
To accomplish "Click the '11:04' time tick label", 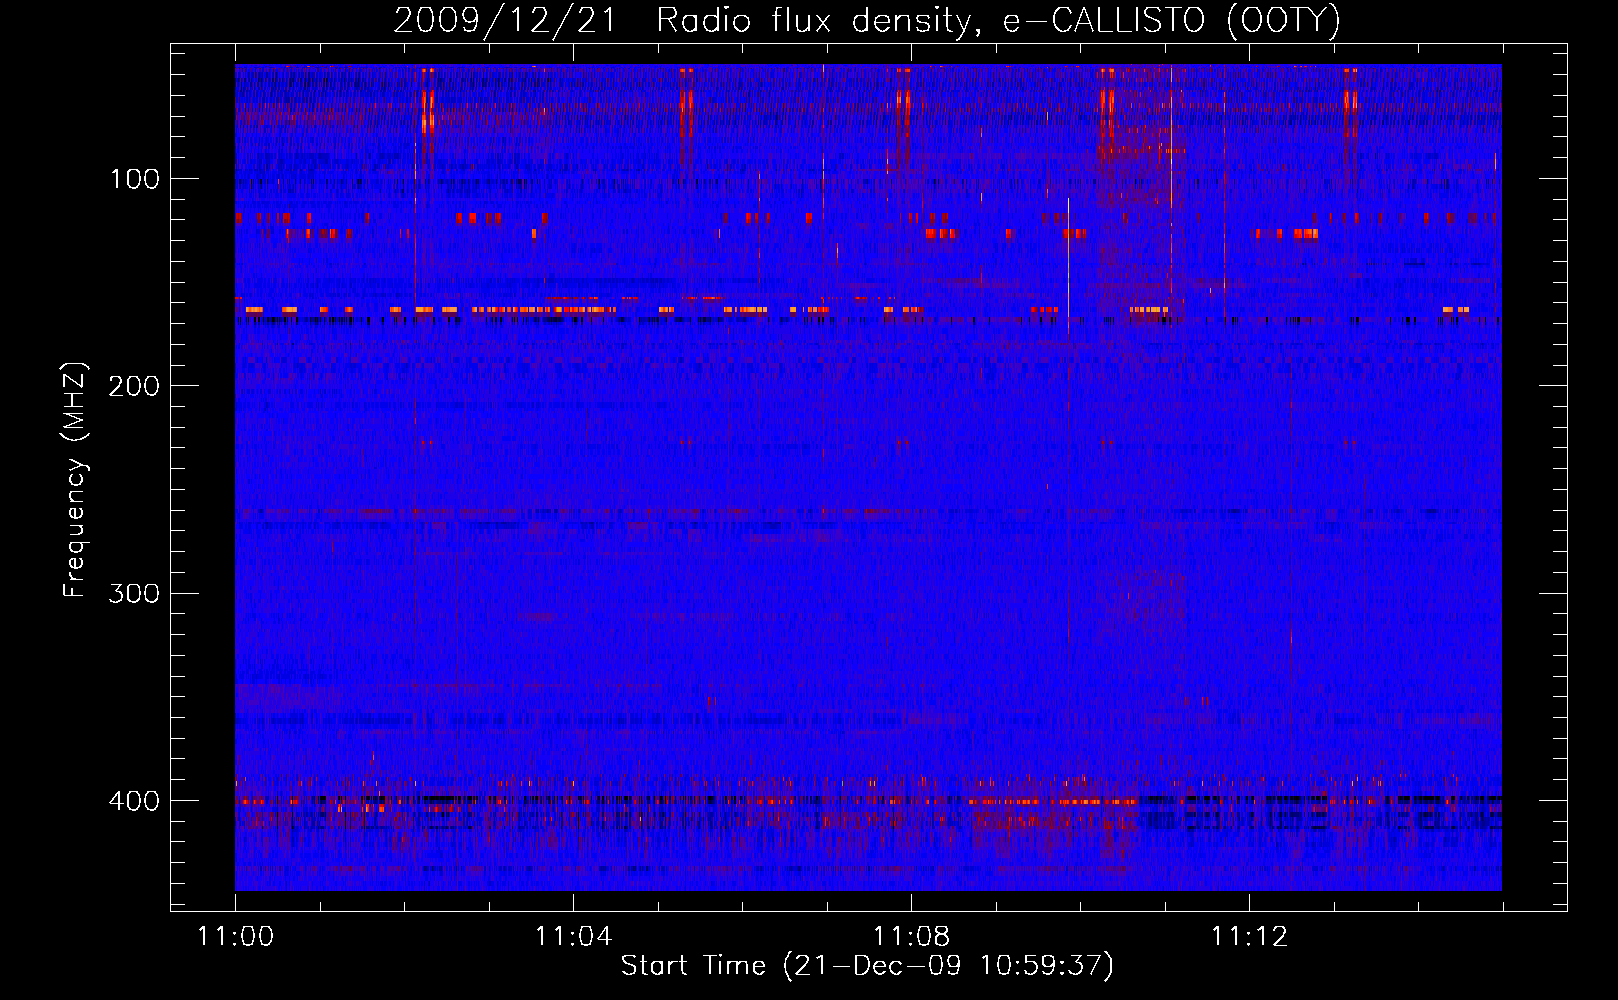I will pos(573,937).
